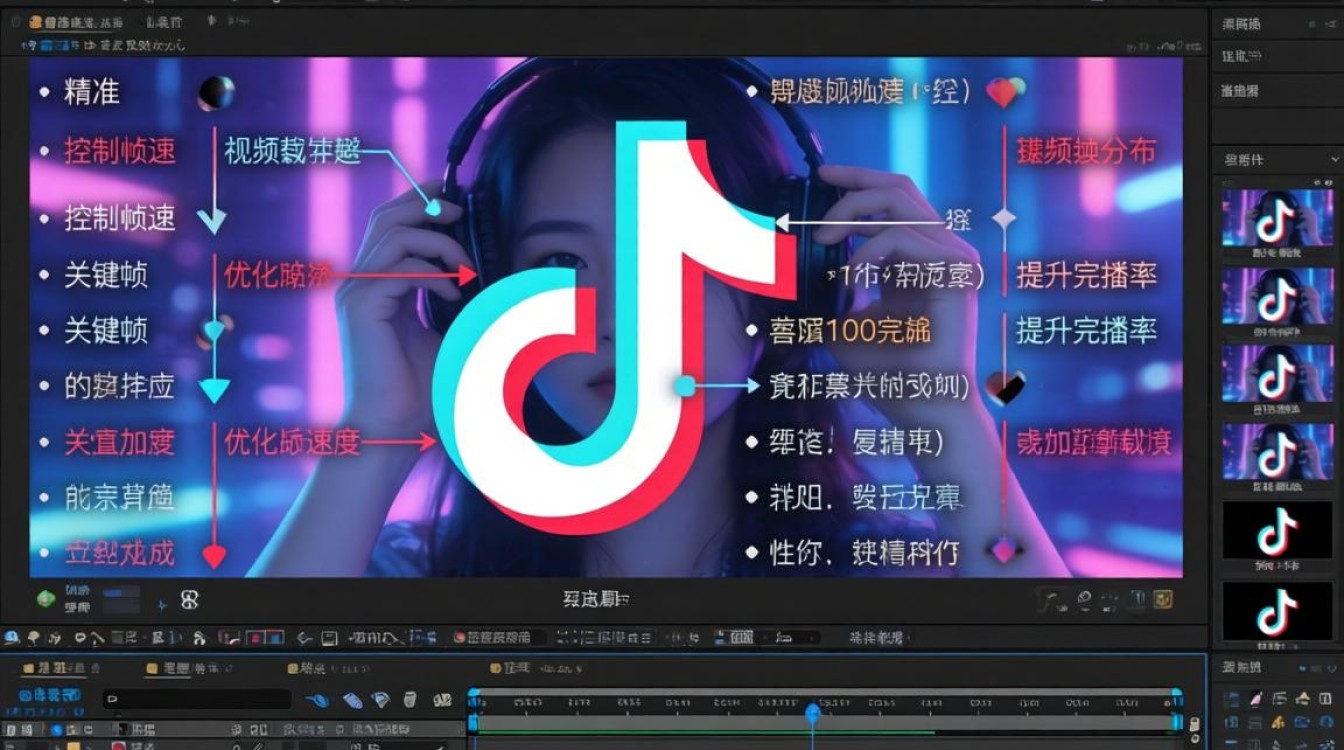This screenshot has height=750, width=1344.
Task: Open the third yellow-marked tab in the timeline panel
Action: tap(329, 668)
